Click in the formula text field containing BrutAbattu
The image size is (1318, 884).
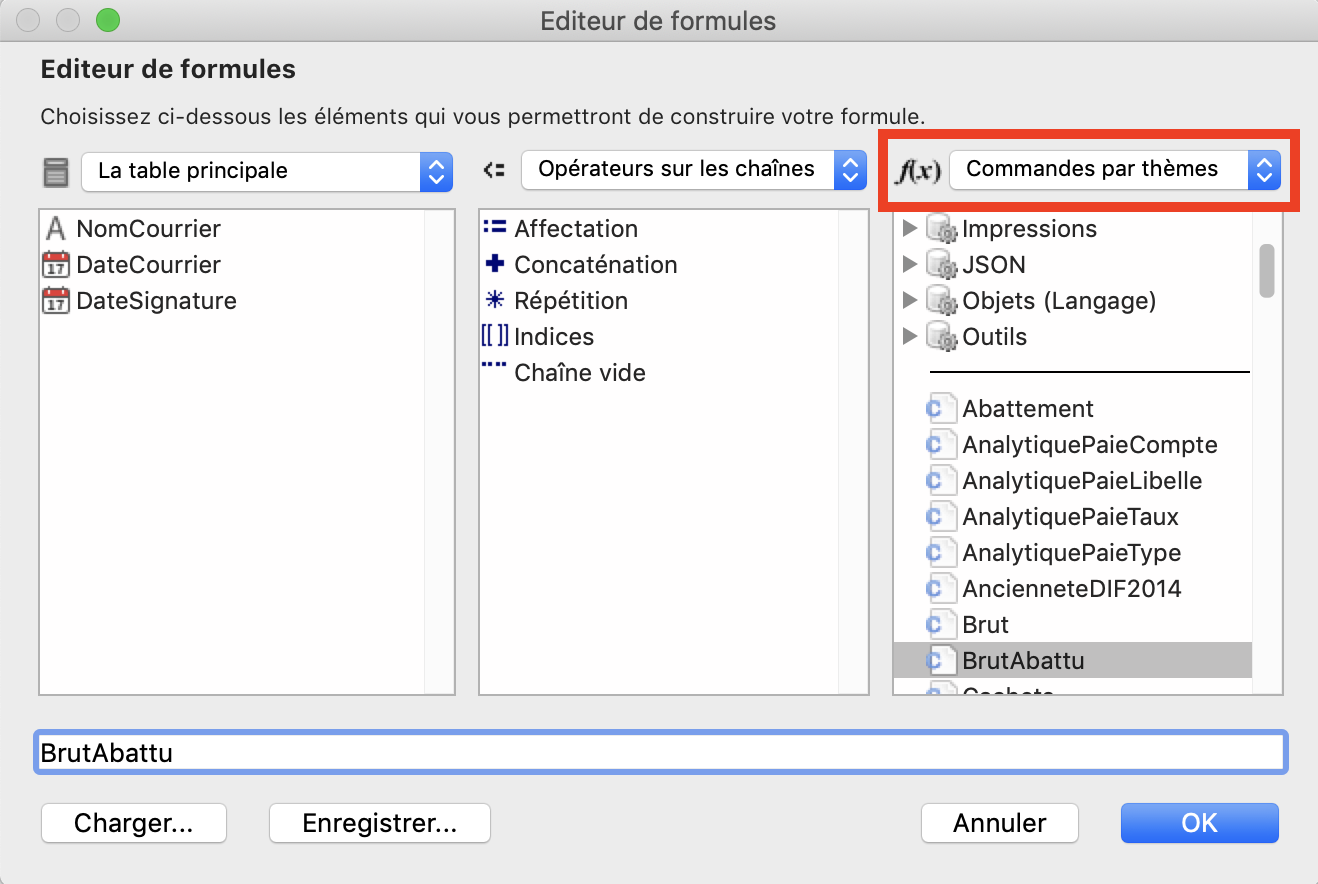click(660, 752)
